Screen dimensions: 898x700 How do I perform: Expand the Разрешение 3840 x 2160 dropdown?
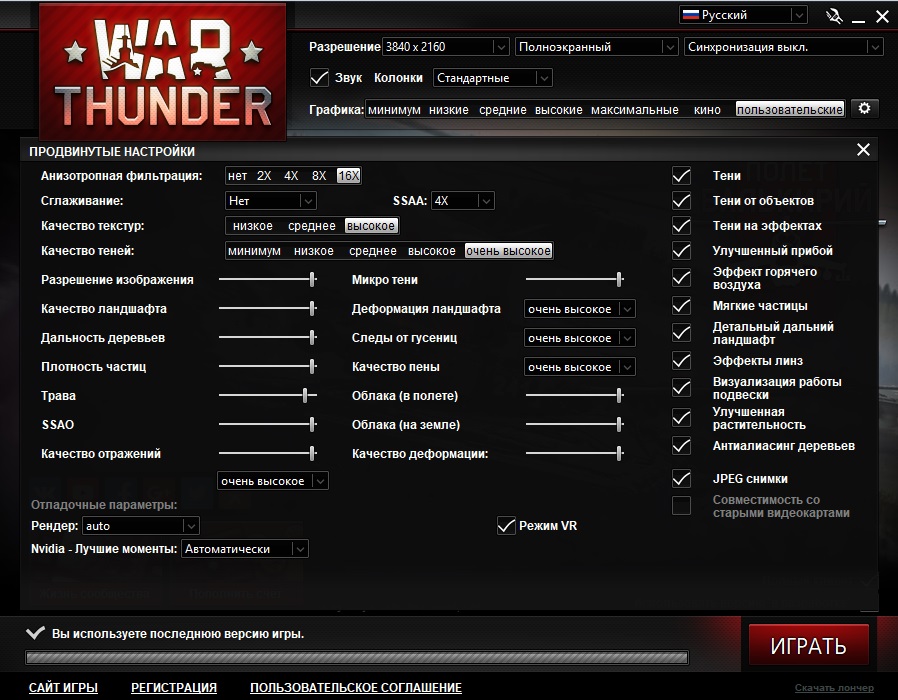pyautogui.click(x=446, y=47)
